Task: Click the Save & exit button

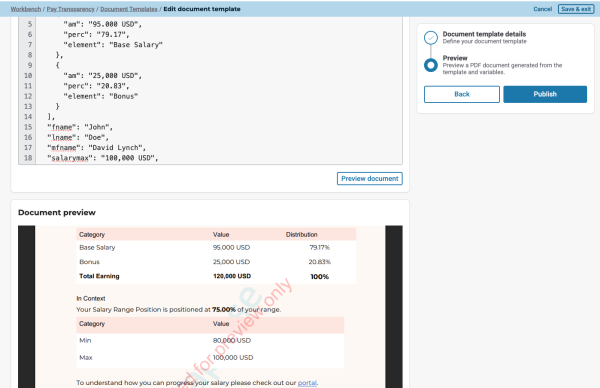Action: point(576,9)
